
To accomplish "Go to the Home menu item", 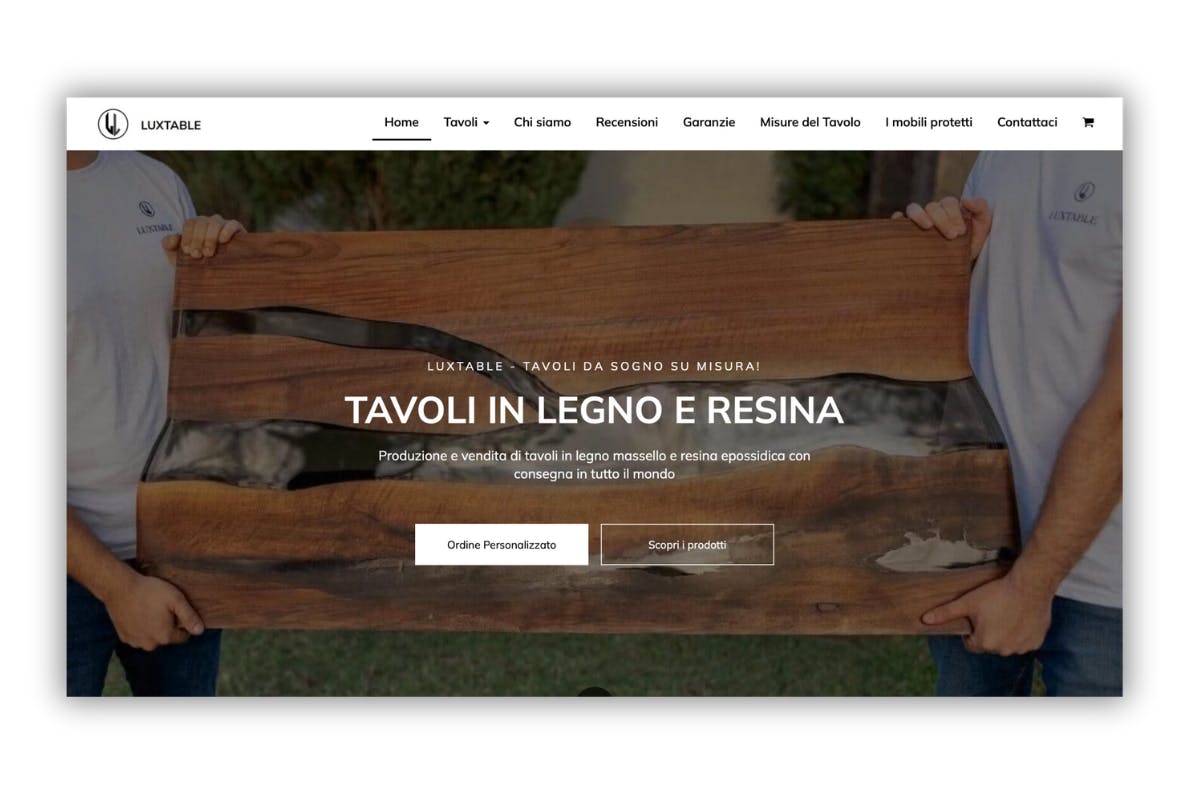I will (401, 122).
